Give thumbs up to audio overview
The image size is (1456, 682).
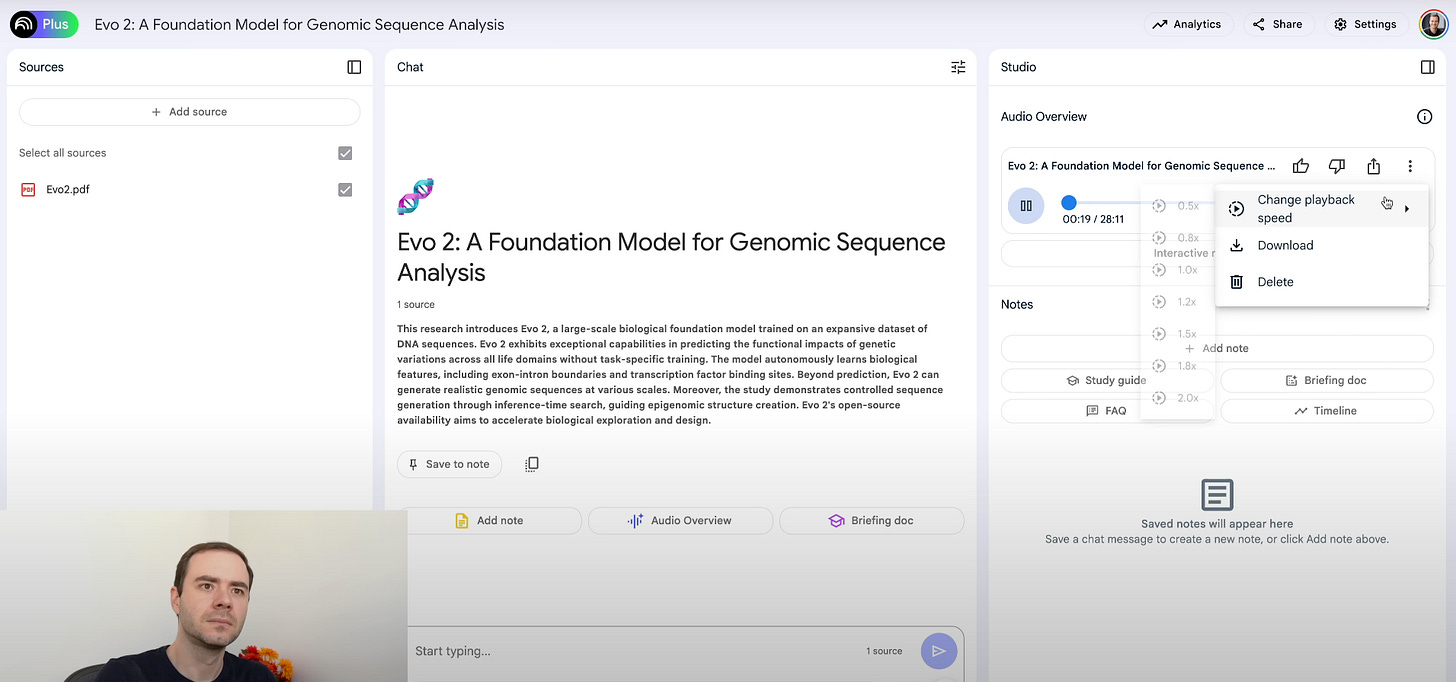tap(1300, 166)
